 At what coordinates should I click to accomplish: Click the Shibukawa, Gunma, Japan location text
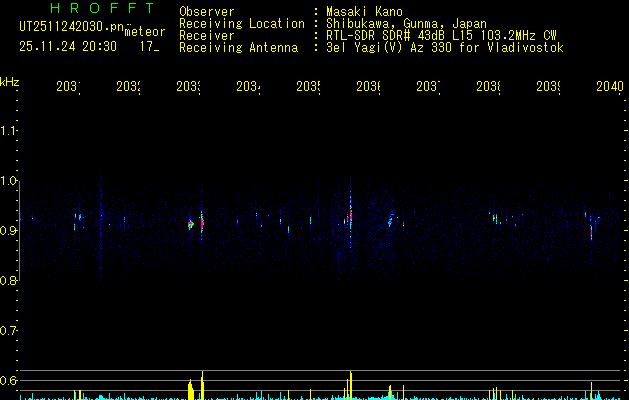[x=406, y=24]
